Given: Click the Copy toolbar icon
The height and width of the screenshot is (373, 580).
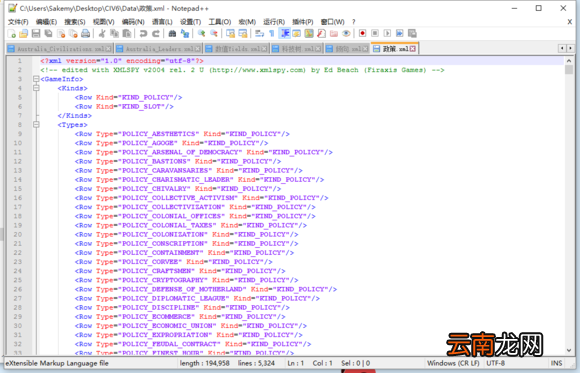Looking at the screenshot, I should (115, 34).
